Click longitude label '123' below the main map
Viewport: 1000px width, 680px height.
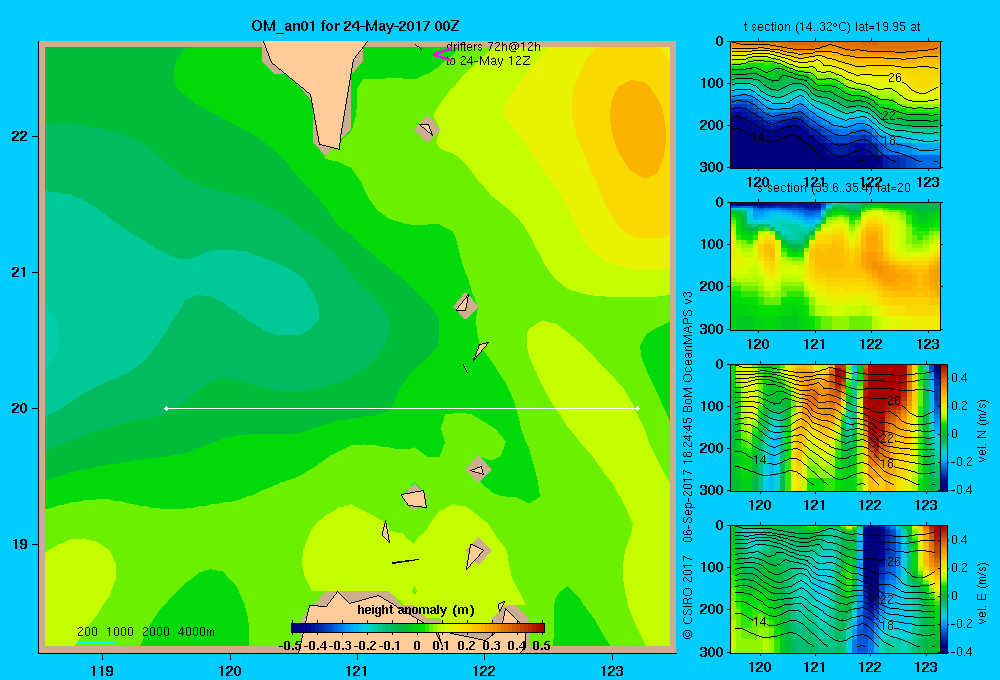[612, 670]
